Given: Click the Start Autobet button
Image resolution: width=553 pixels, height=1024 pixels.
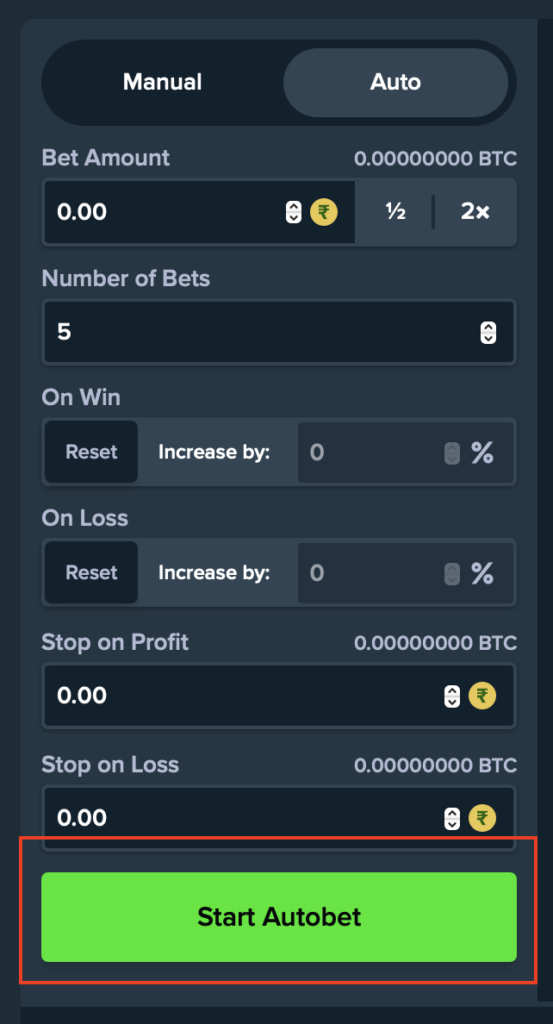Looking at the screenshot, I should [x=279, y=917].
